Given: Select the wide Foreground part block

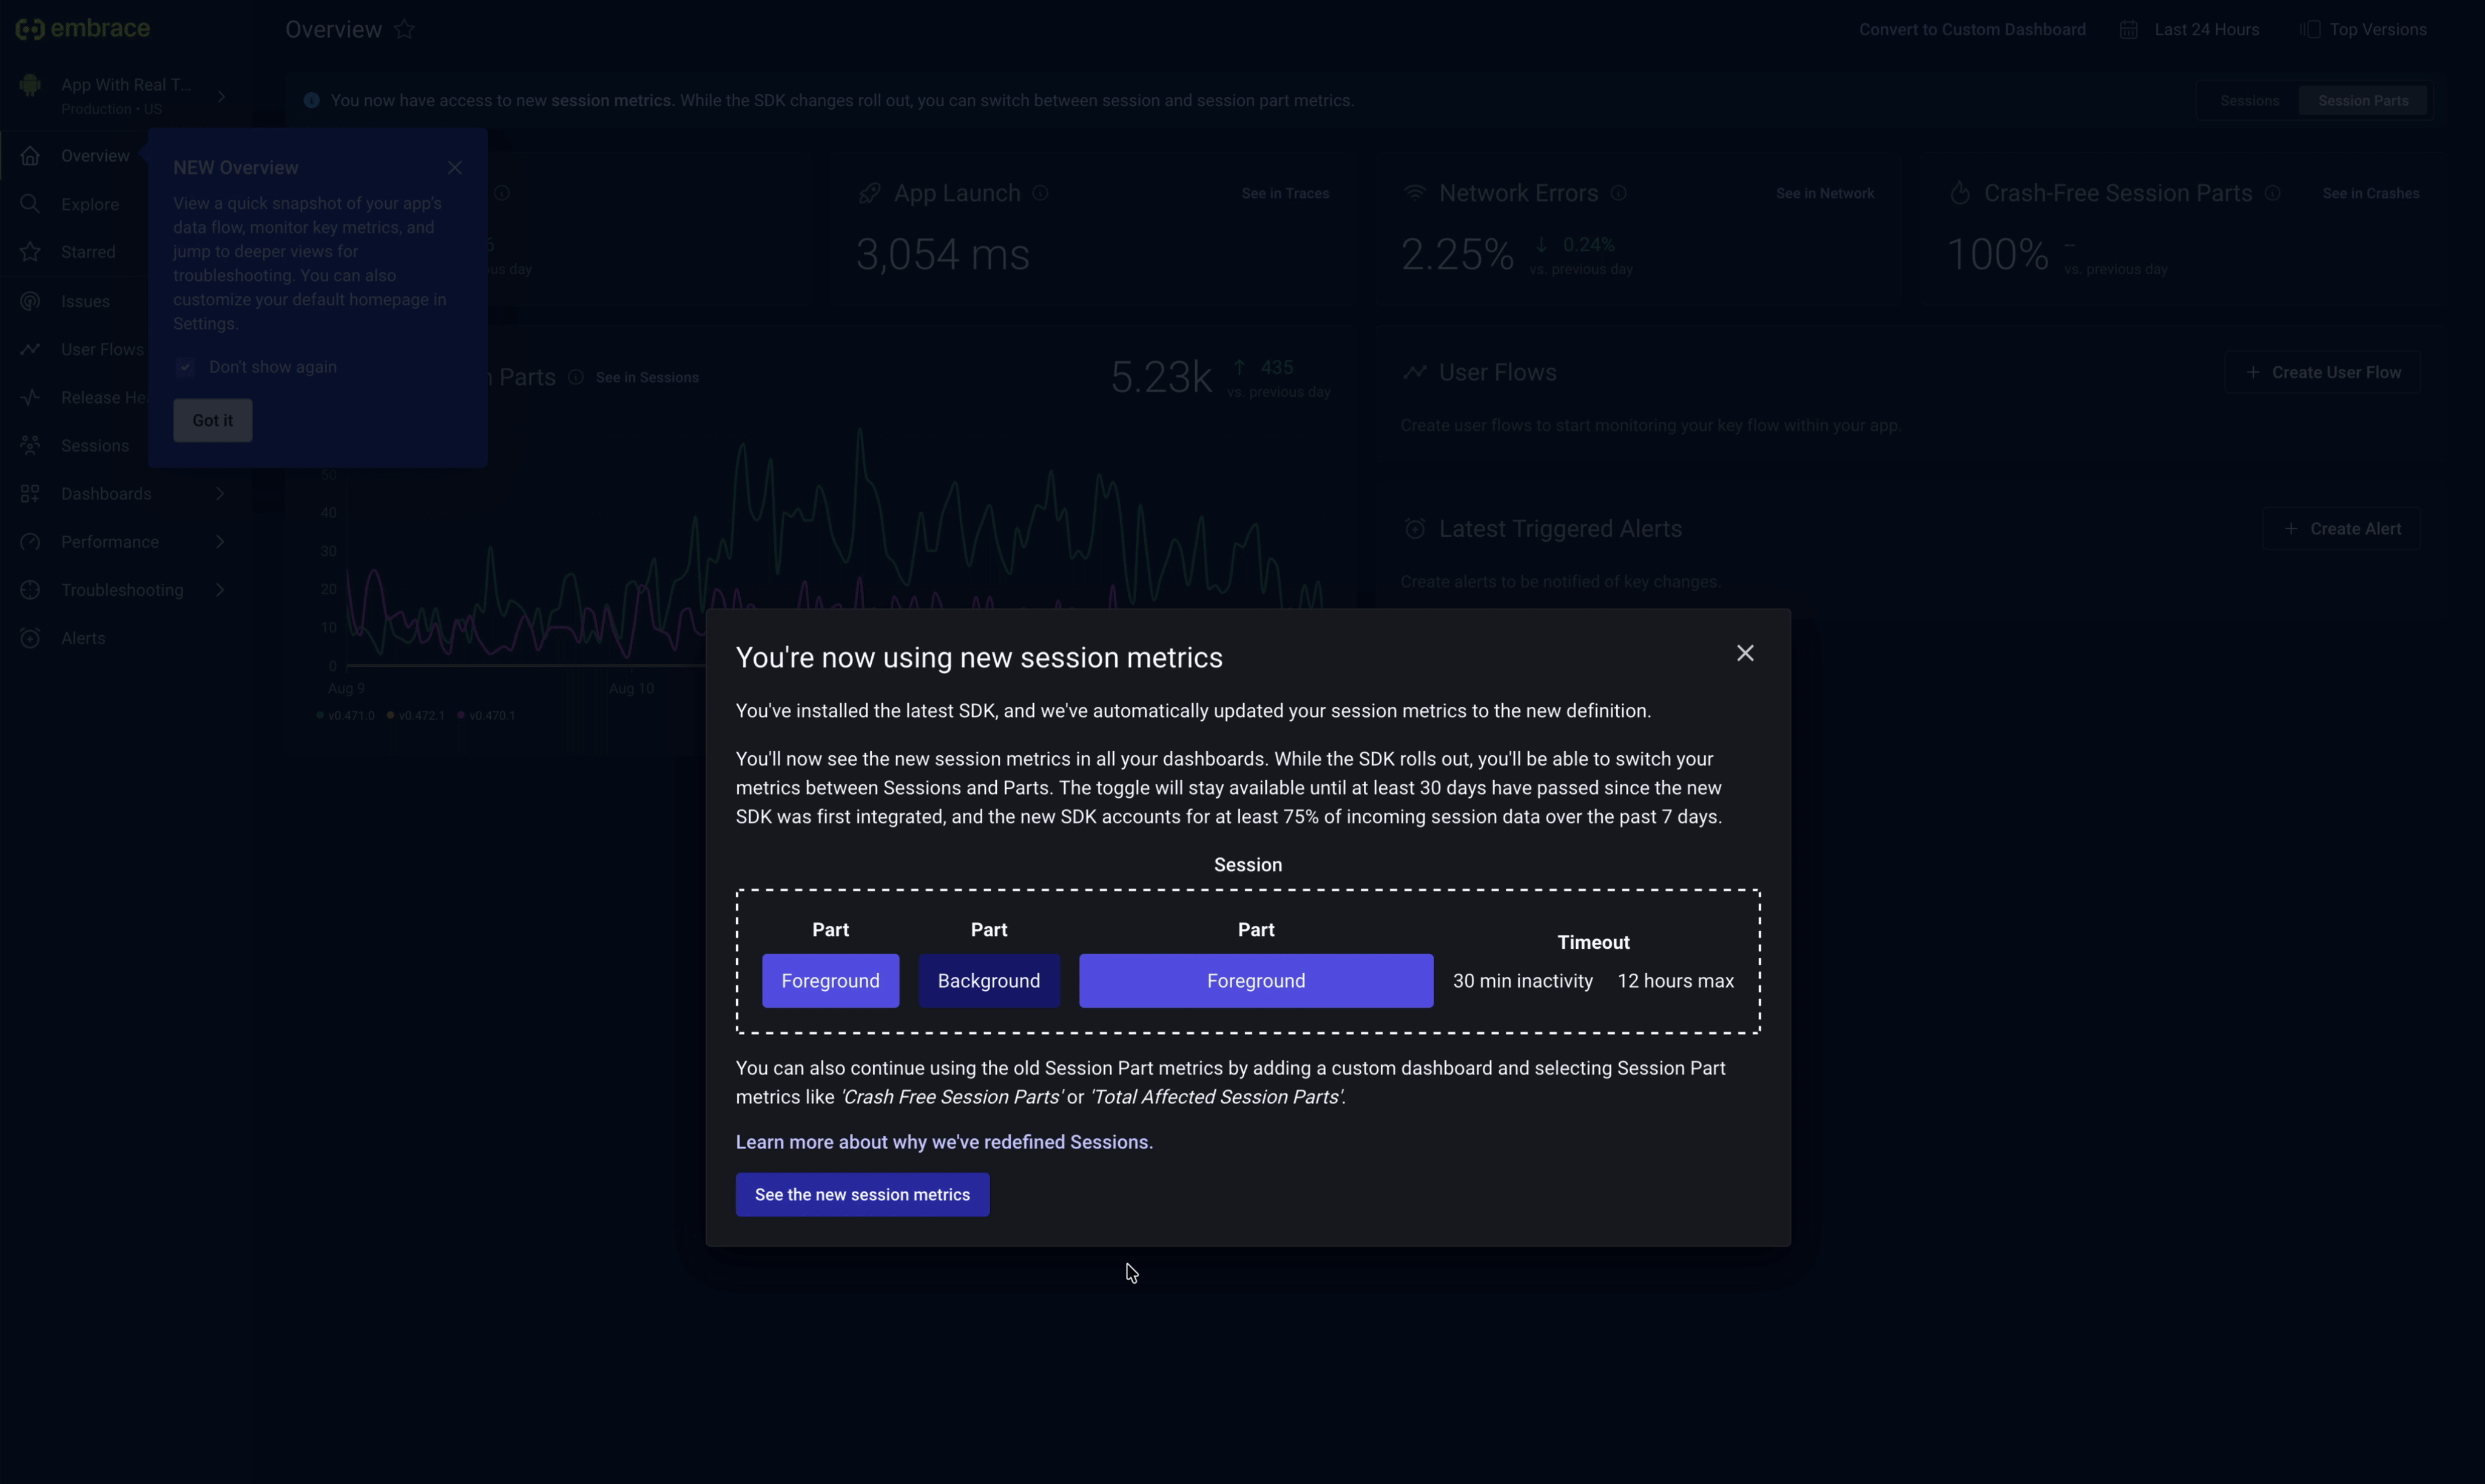Looking at the screenshot, I should click(1256, 980).
